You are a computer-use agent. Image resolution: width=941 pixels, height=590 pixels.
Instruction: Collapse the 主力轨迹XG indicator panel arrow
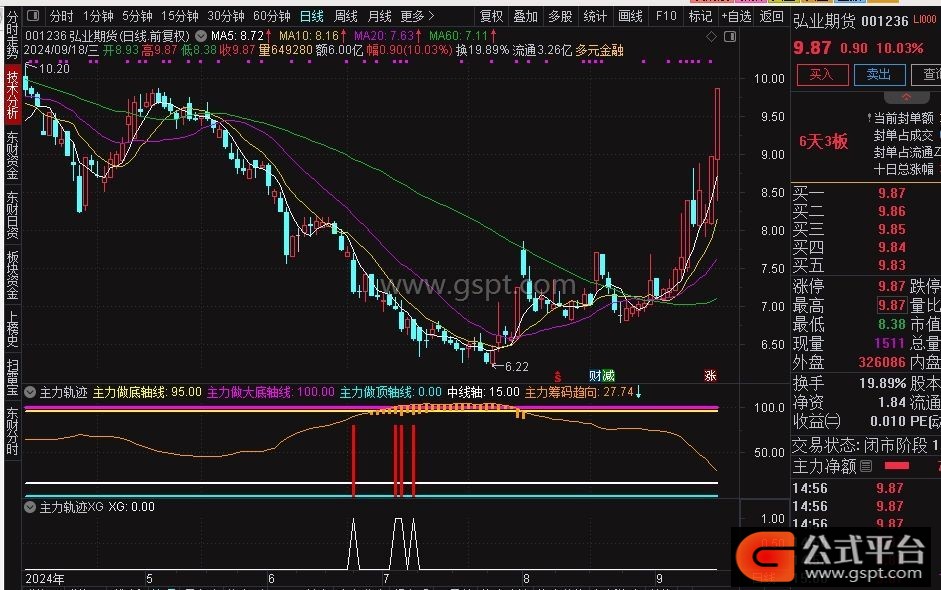[30, 507]
